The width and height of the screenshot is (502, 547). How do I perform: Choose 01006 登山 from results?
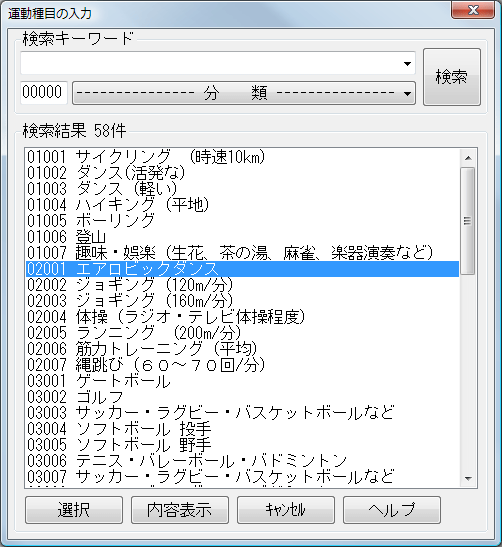(x=242, y=237)
